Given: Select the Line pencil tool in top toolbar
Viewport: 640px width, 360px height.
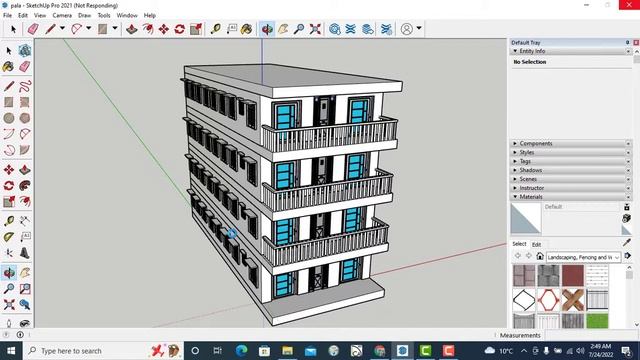Looking at the screenshot, I should [50, 29].
